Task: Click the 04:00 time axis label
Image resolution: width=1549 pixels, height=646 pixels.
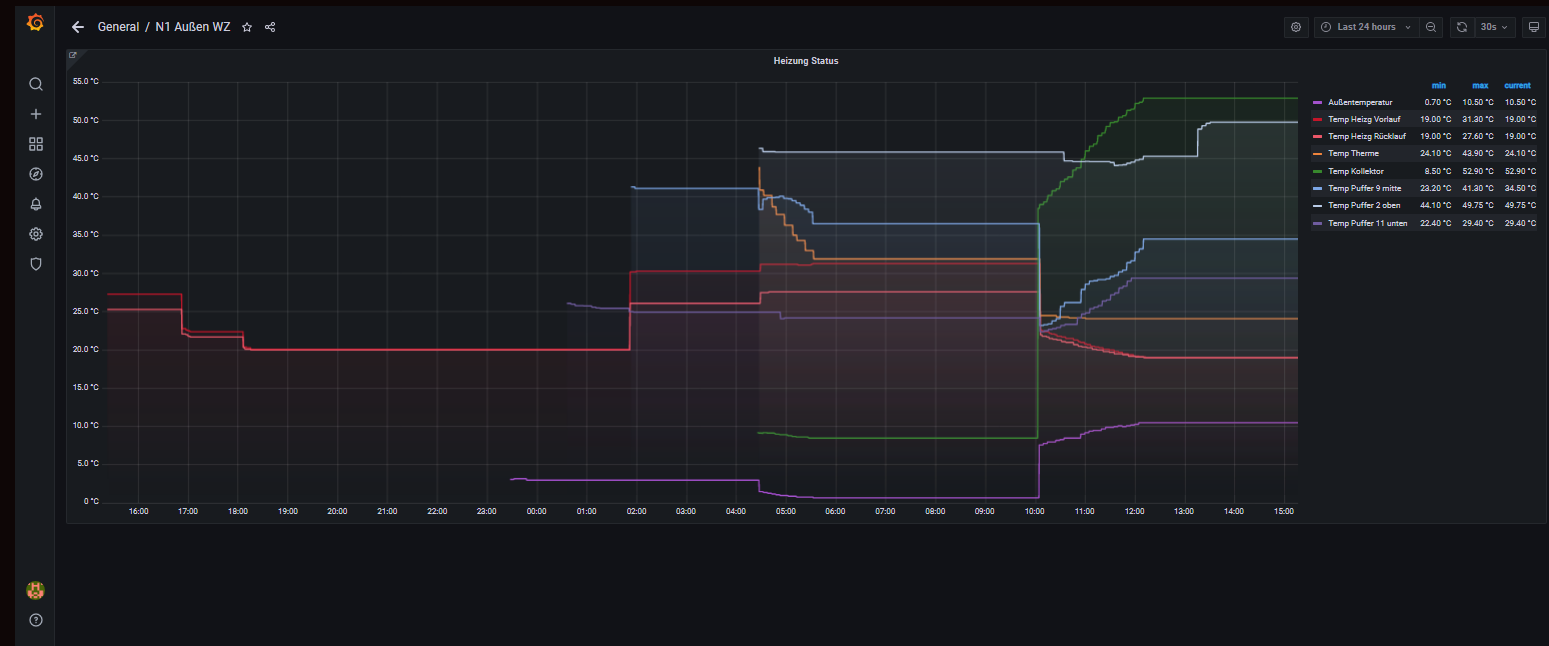Action: click(736, 511)
